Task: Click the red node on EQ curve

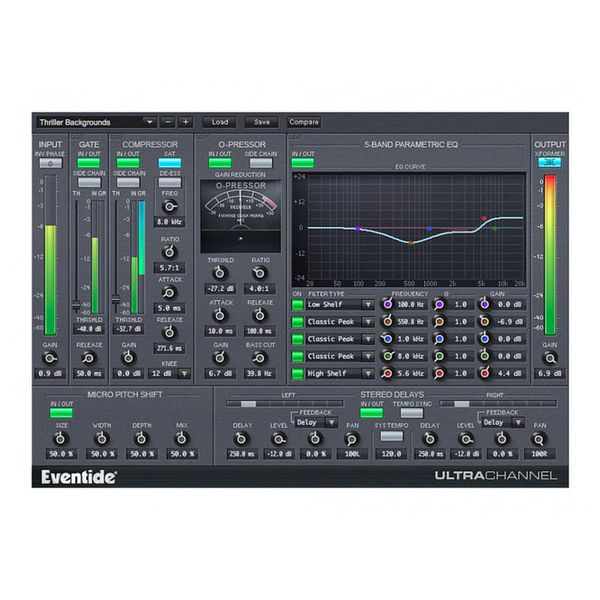Action: 484,218
